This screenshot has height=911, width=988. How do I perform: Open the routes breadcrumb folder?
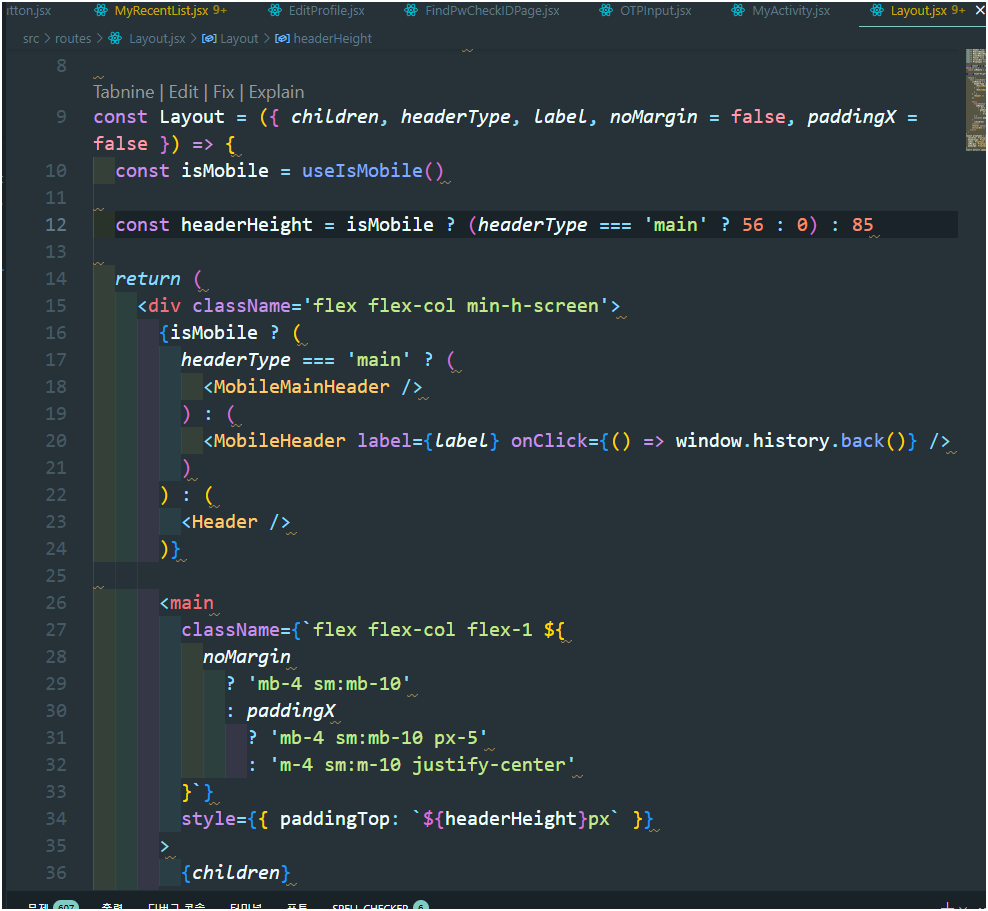[73, 39]
